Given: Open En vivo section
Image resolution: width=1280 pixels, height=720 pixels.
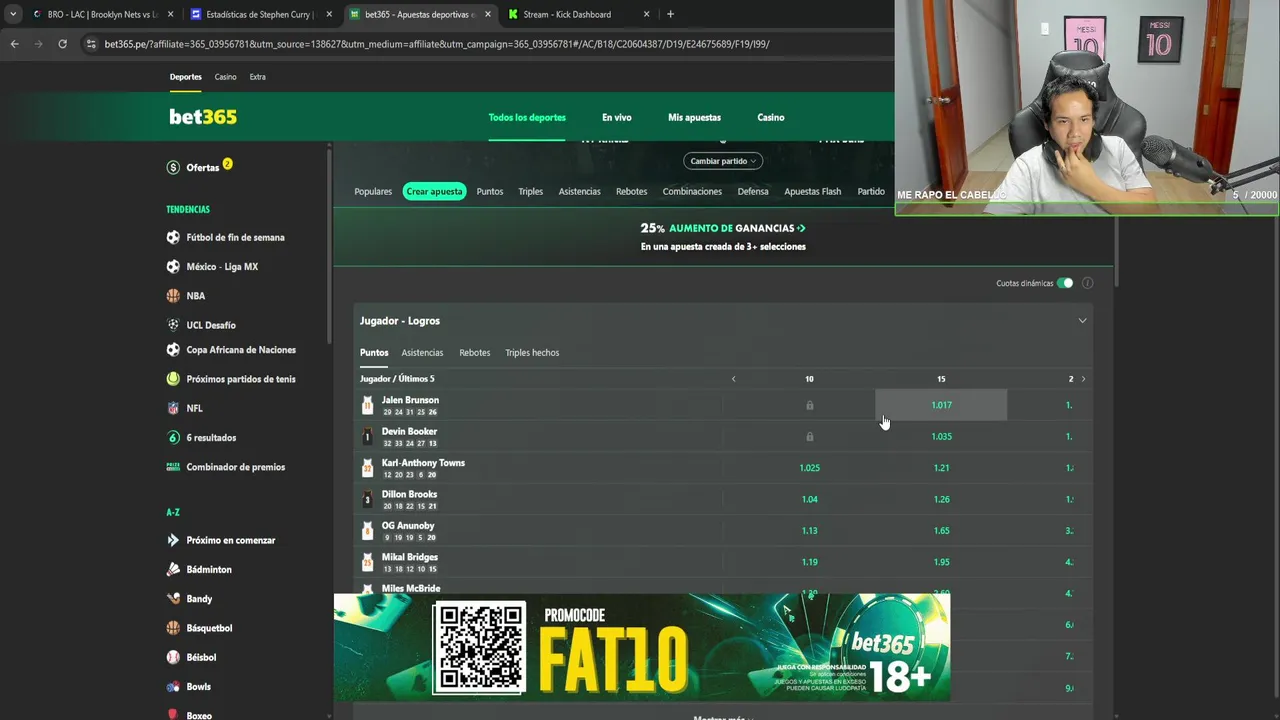Looking at the screenshot, I should (616, 117).
